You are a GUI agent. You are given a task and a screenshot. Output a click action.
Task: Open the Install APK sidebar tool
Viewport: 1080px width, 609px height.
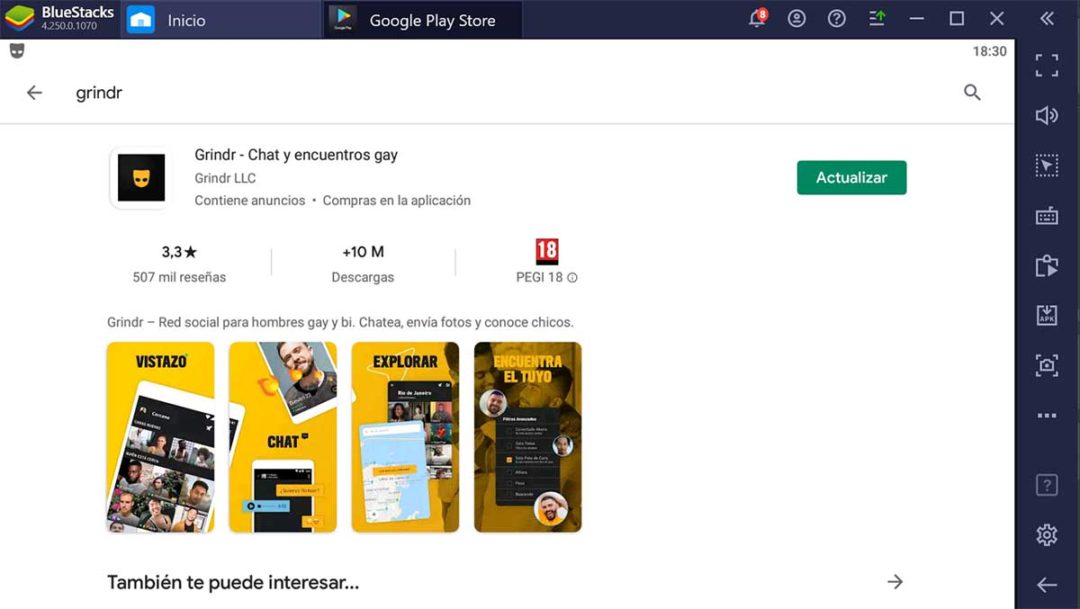point(1046,315)
